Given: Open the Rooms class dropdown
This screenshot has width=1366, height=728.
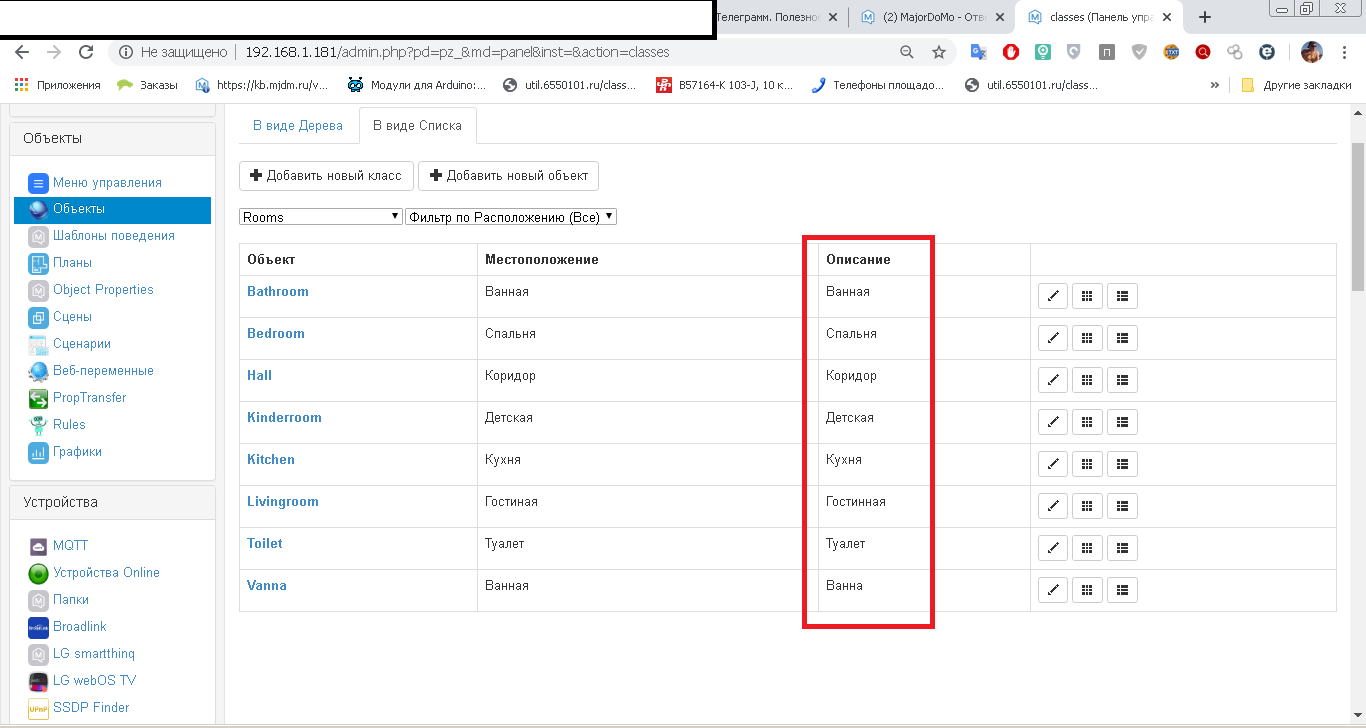Looking at the screenshot, I should point(321,217).
